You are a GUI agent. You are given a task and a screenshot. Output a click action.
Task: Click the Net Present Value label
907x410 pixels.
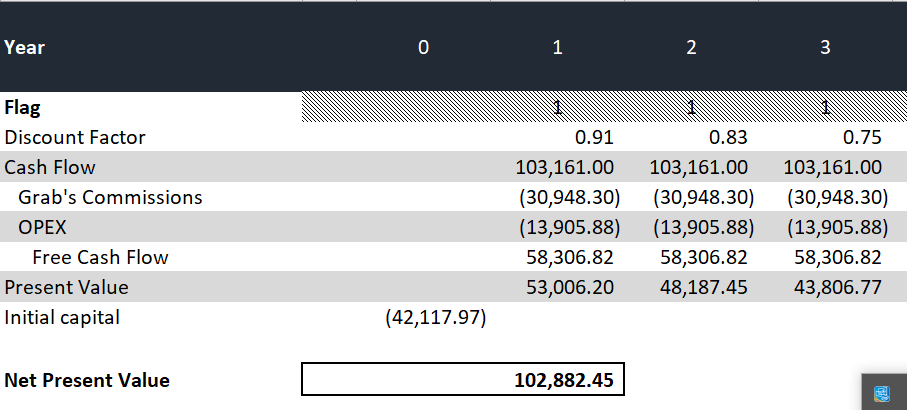pos(87,380)
